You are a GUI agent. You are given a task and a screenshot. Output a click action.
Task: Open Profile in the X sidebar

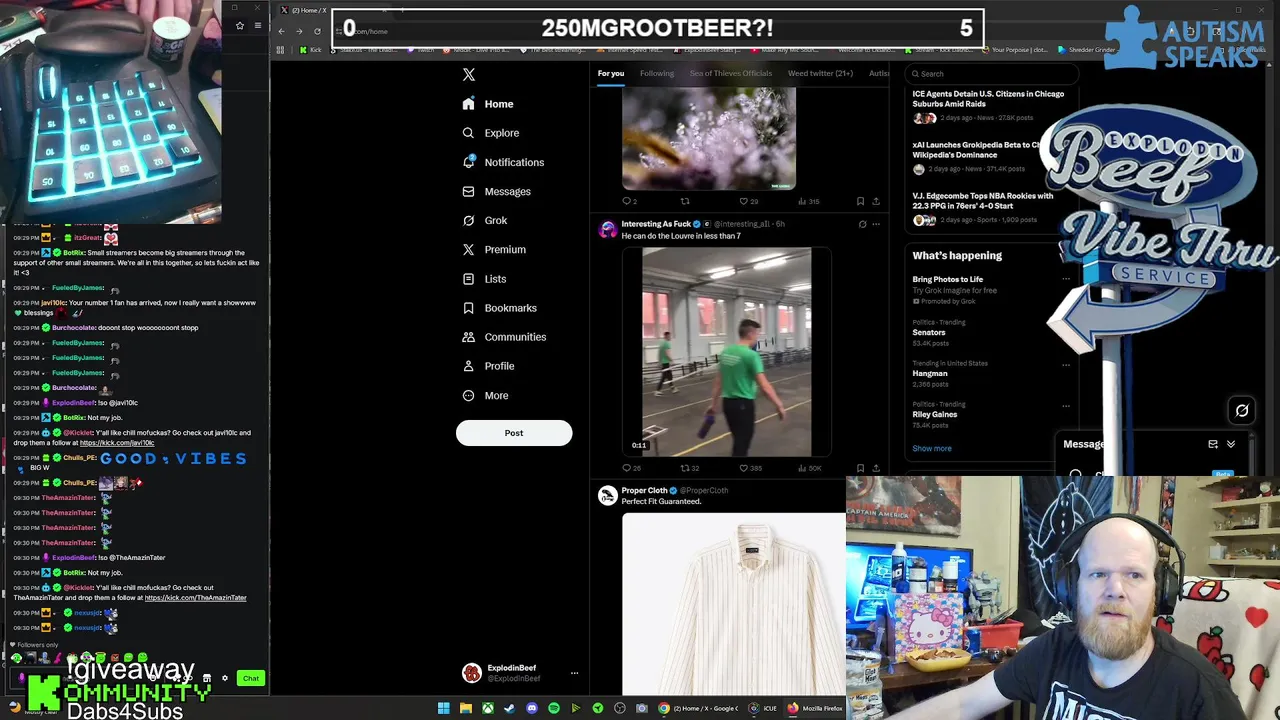coord(488,366)
